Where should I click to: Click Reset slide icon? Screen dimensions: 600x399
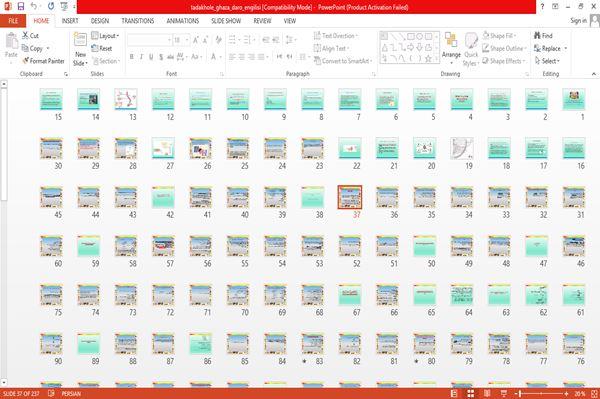coord(95,48)
